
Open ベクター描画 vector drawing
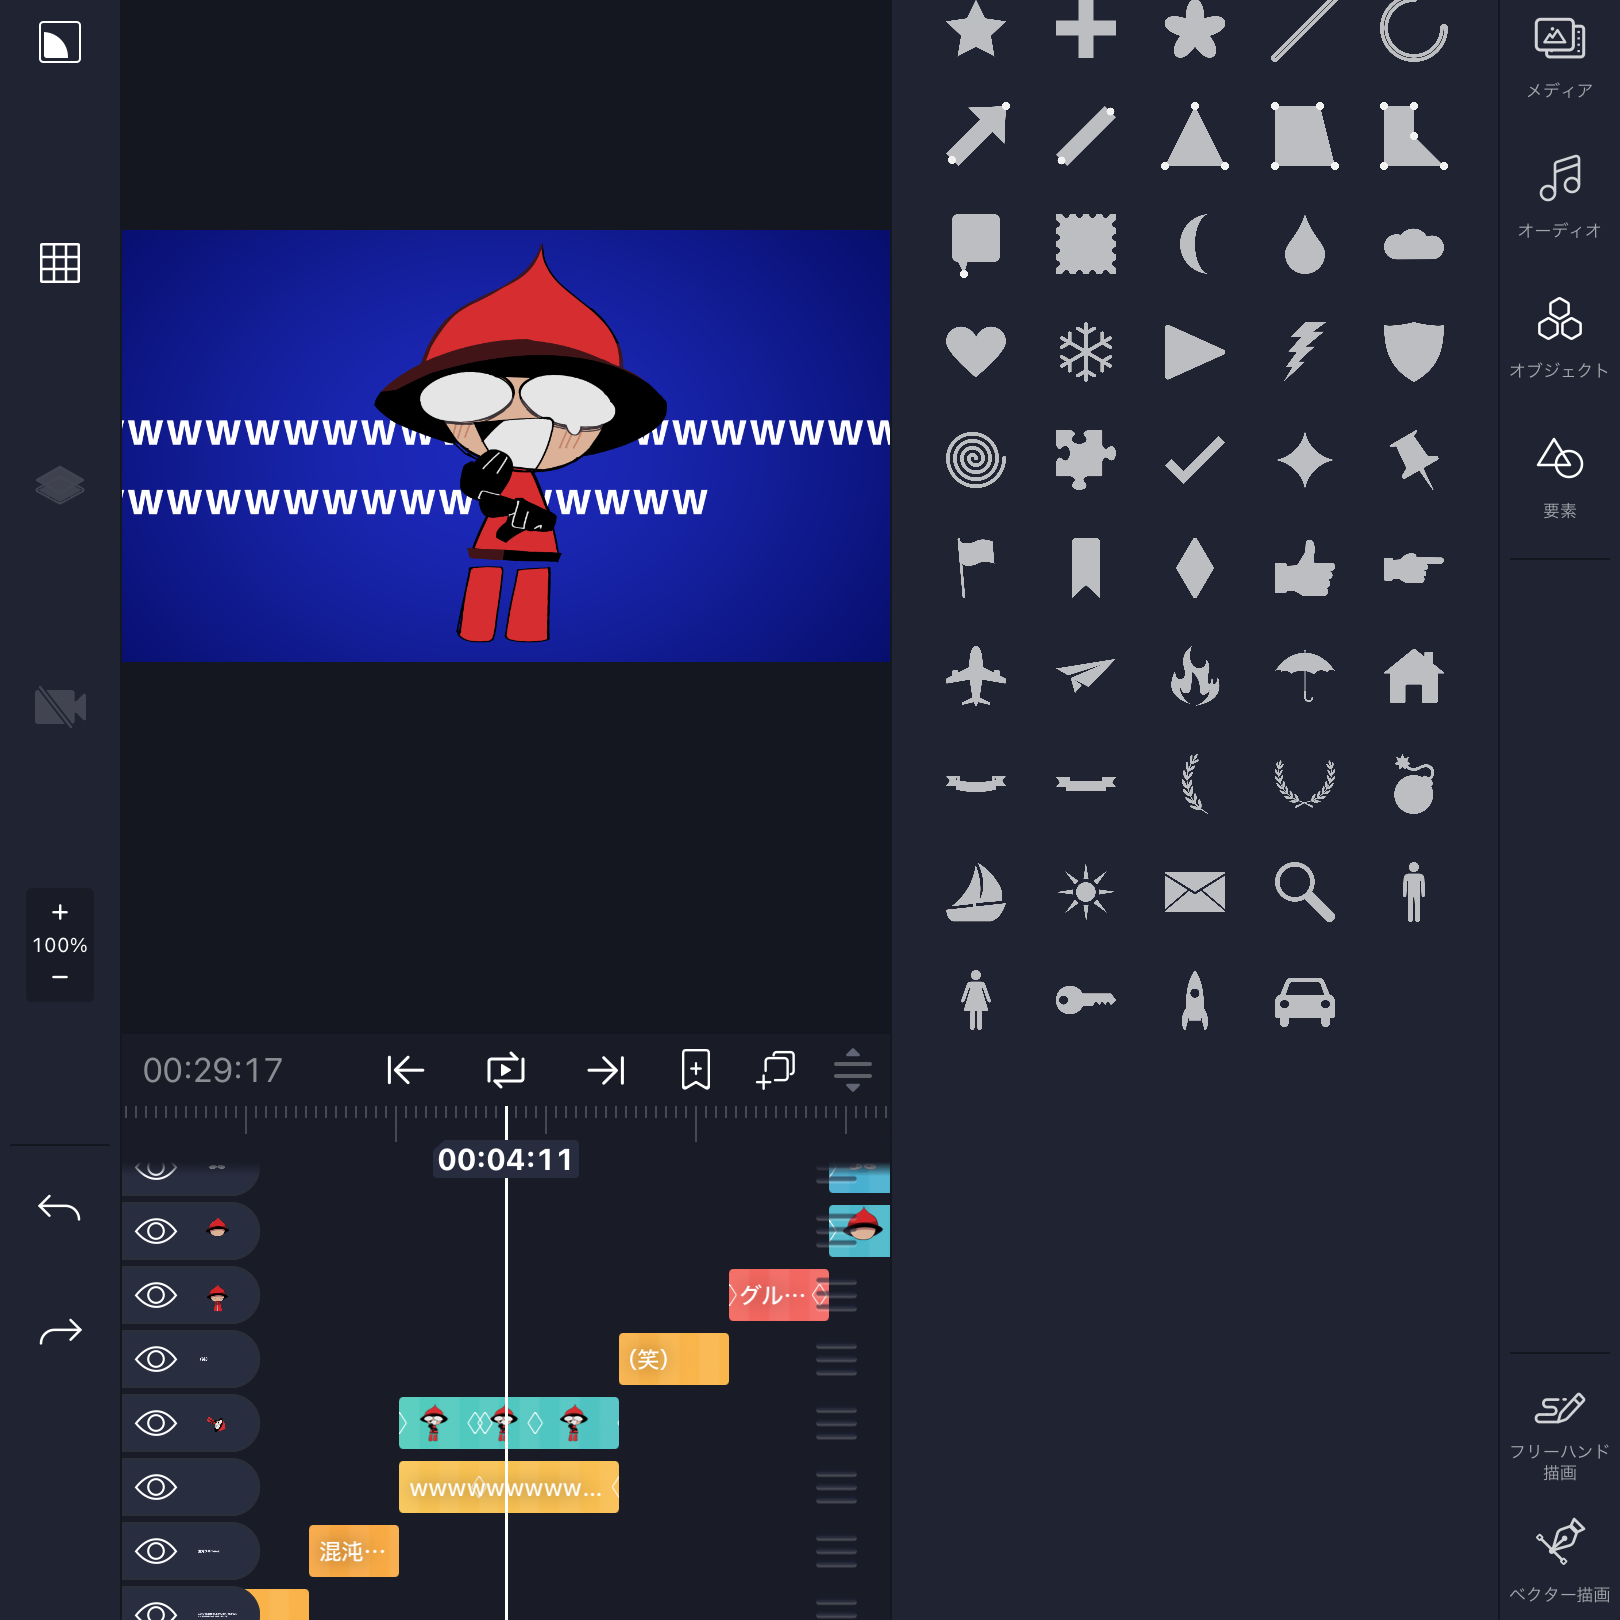(x=1558, y=1562)
